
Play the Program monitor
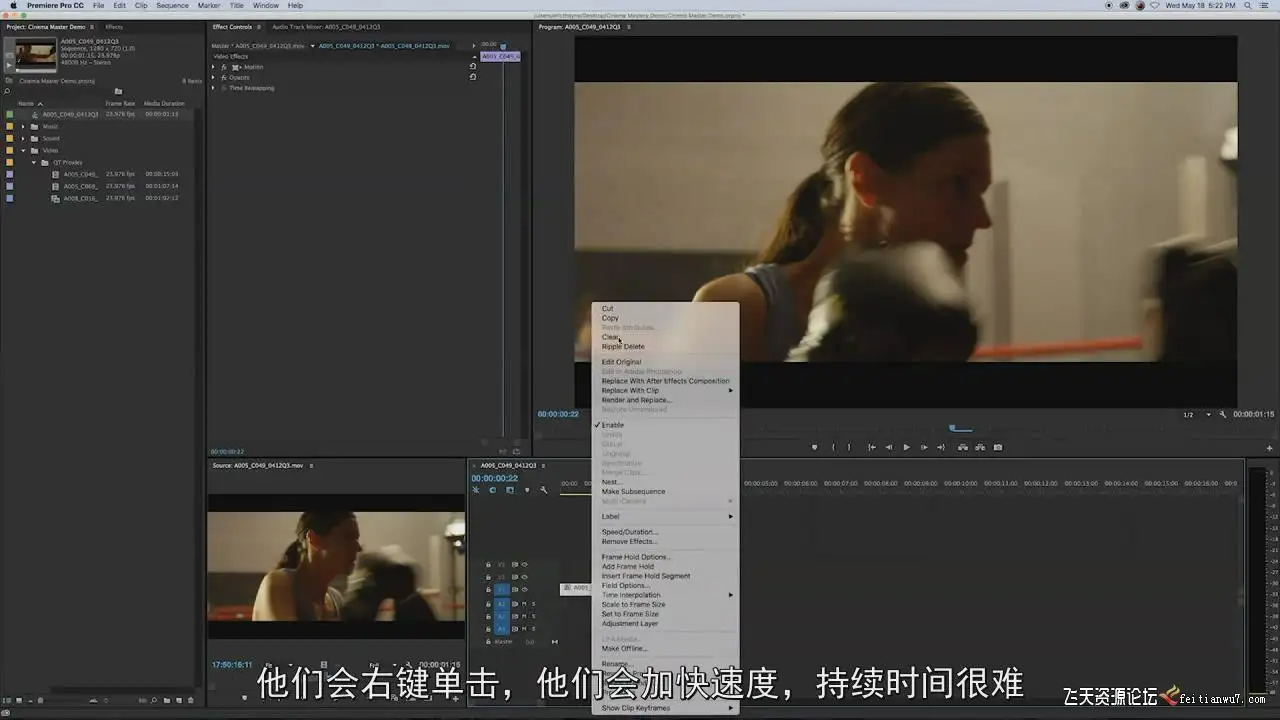[906, 447]
